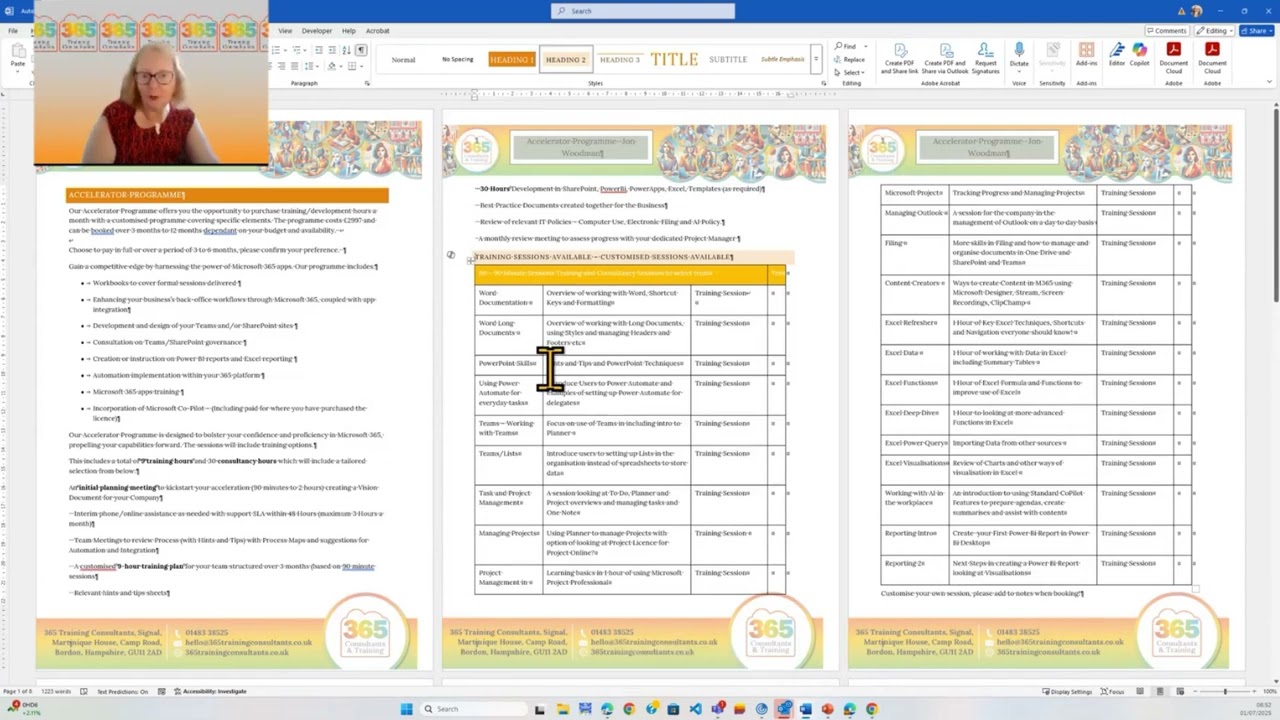Click Text Predictions: On in status bar
1280x720 pixels.
122,692
